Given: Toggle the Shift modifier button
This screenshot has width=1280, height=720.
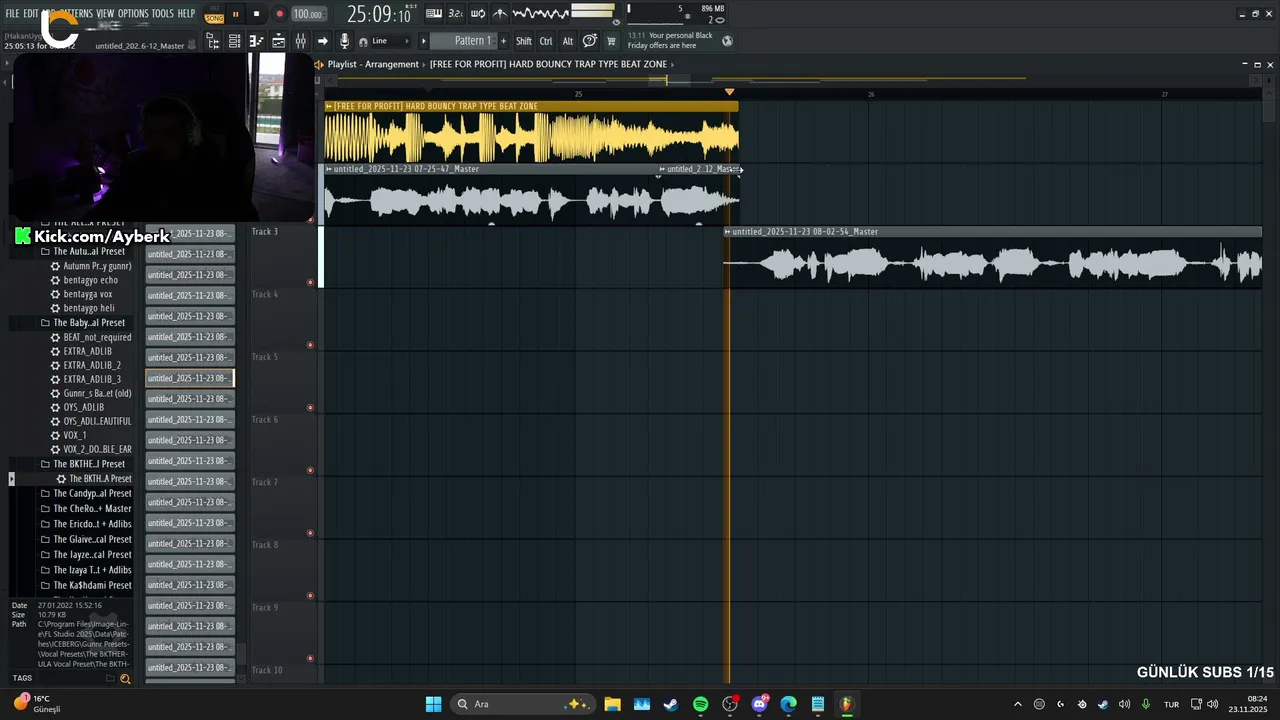Looking at the screenshot, I should (524, 41).
